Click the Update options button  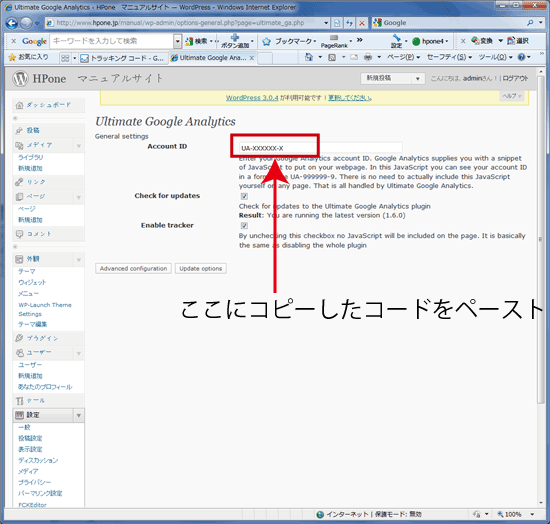pos(201,269)
